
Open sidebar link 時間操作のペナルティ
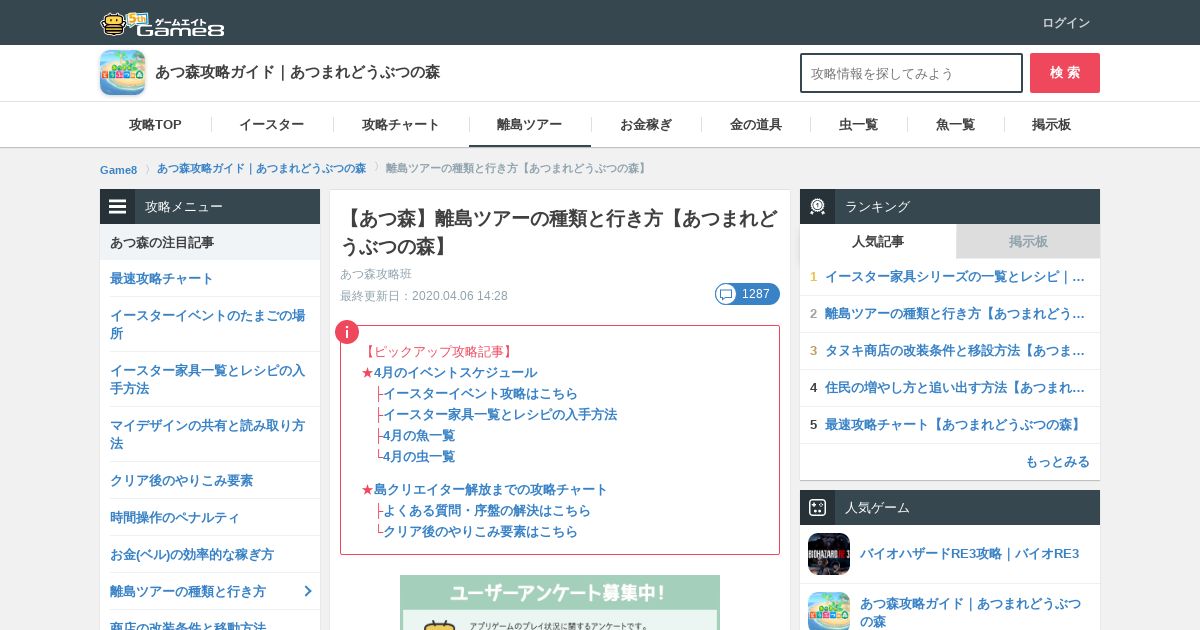[x=175, y=518]
